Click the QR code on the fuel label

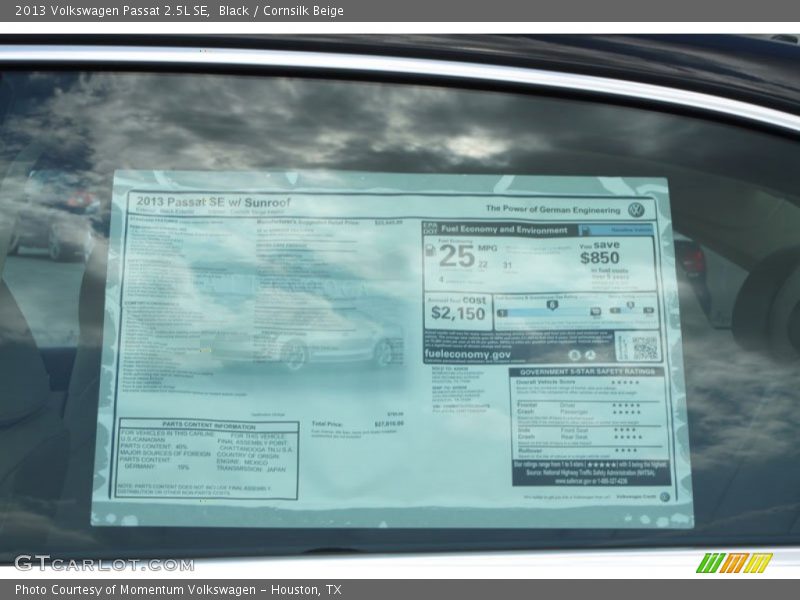(638, 347)
